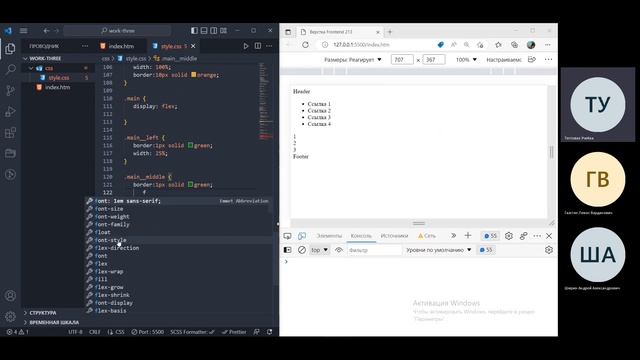Viewport: 640px width, 360px height.
Task: Show more DevTools tabs chevron
Action: 453,236
